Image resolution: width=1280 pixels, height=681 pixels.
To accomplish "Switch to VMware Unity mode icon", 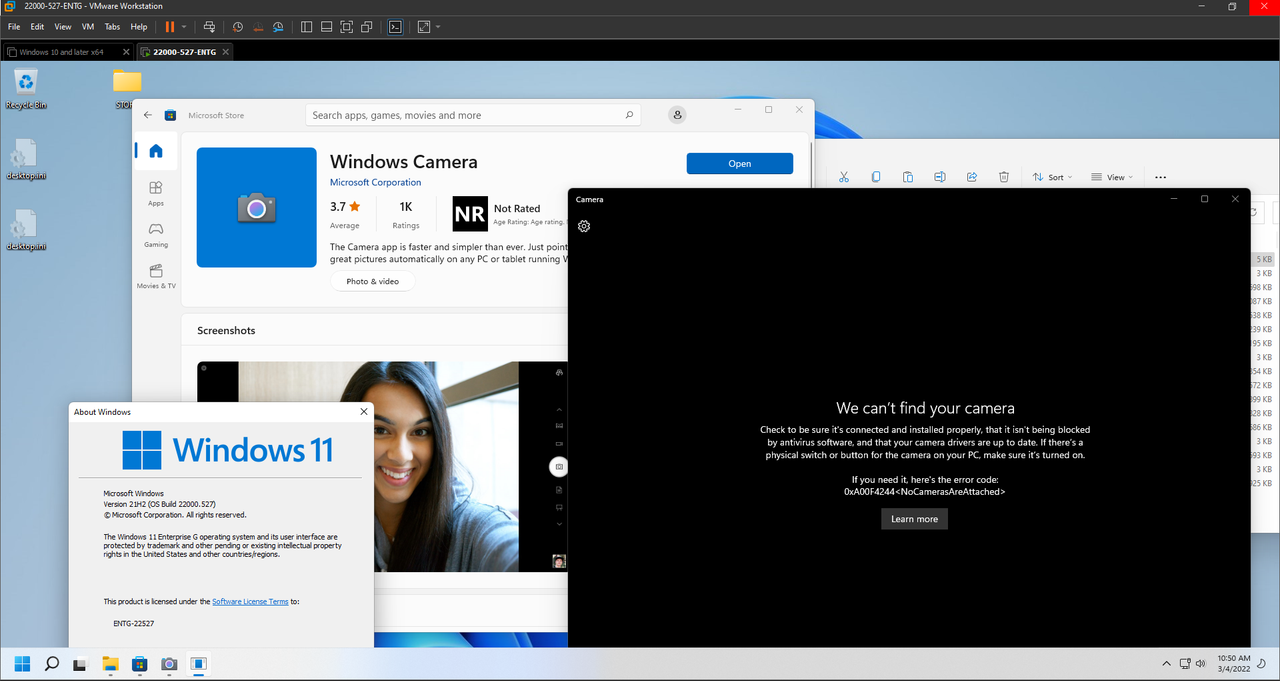I will [367, 27].
